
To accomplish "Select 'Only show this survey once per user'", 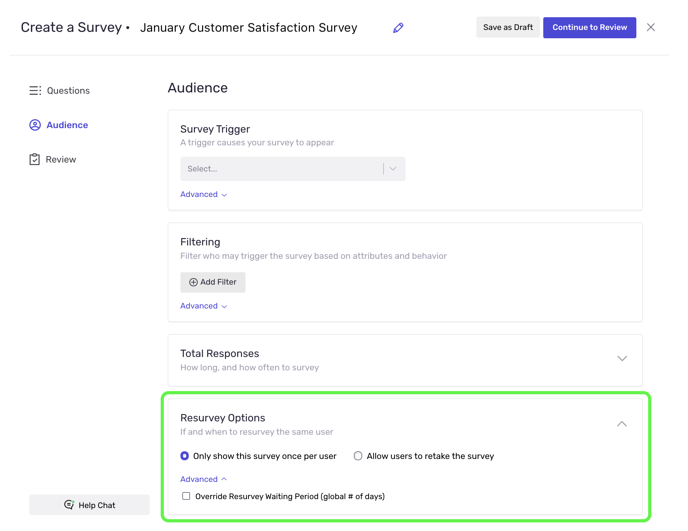I will (x=185, y=456).
